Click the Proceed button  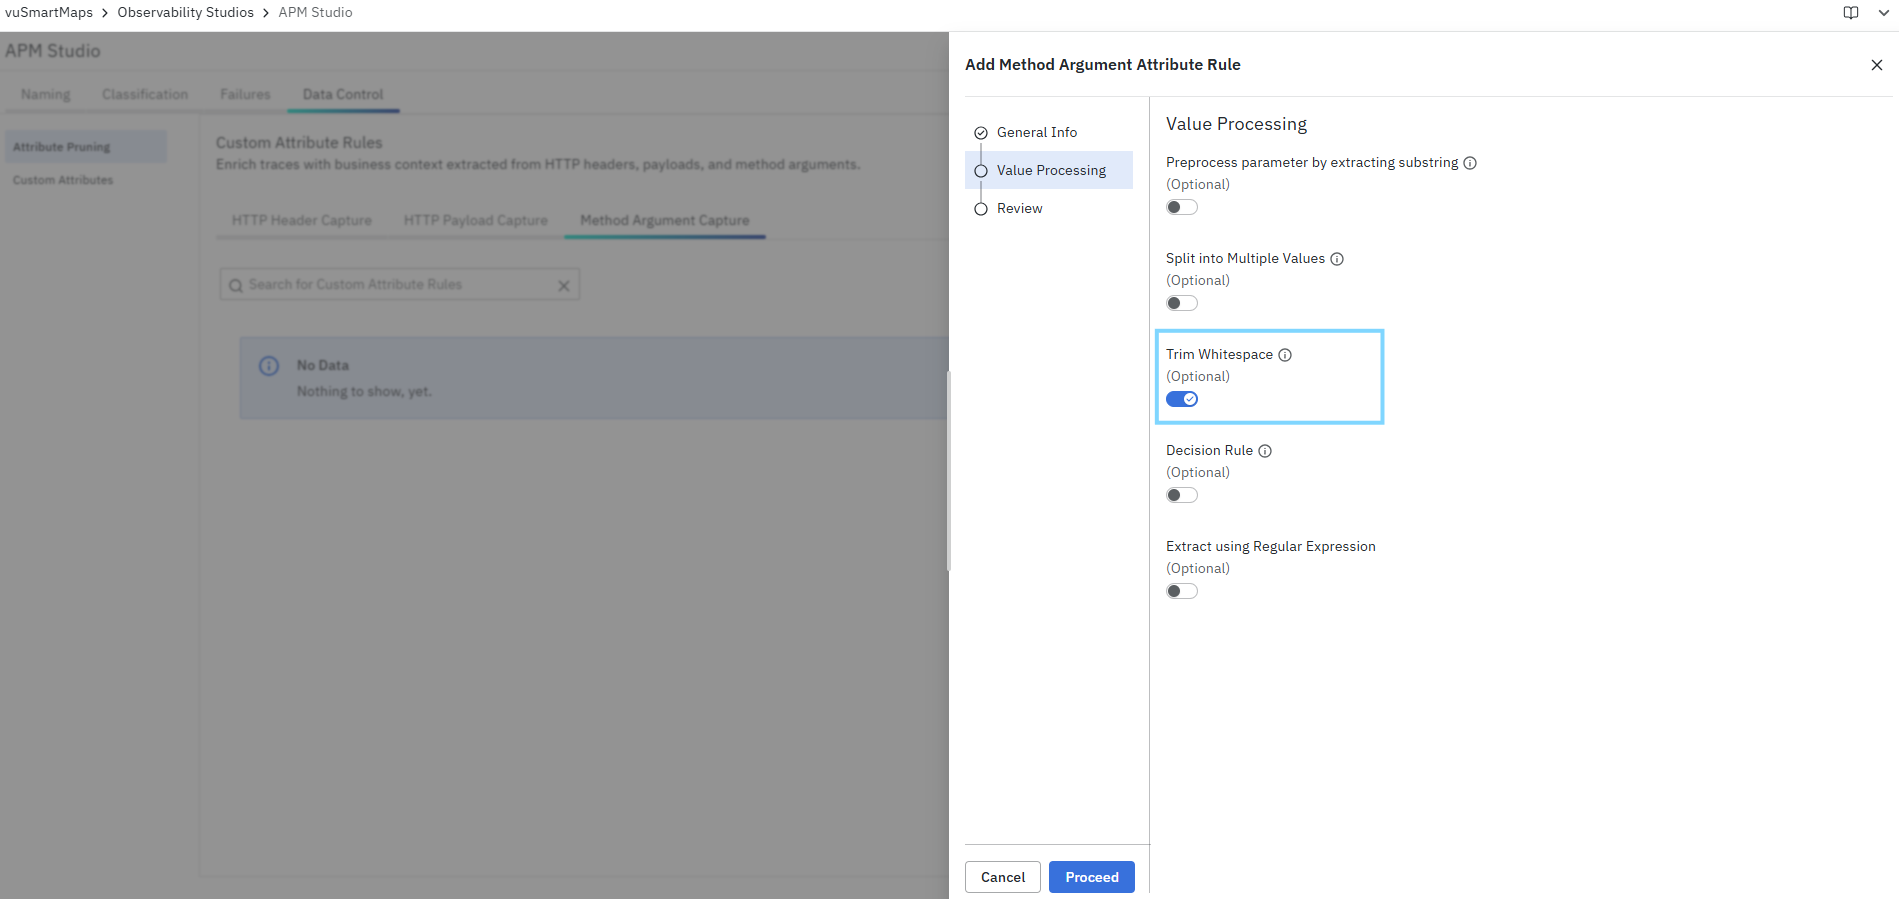coord(1092,877)
